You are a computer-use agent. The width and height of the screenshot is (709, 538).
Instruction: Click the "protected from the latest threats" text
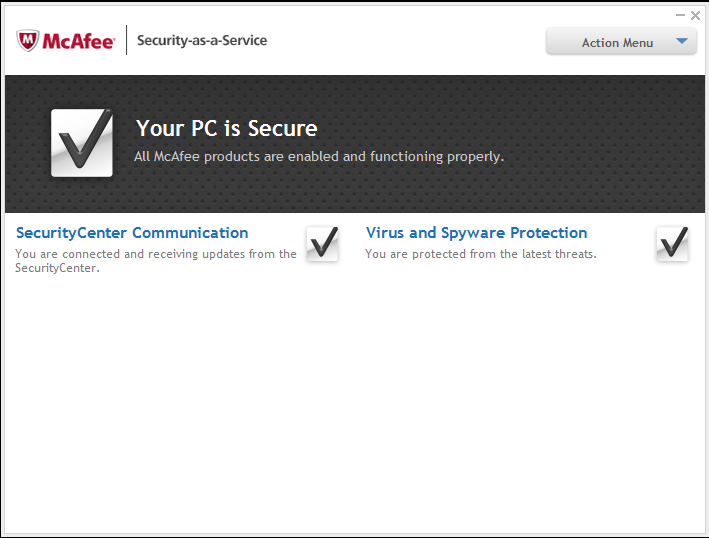[480, 254]
